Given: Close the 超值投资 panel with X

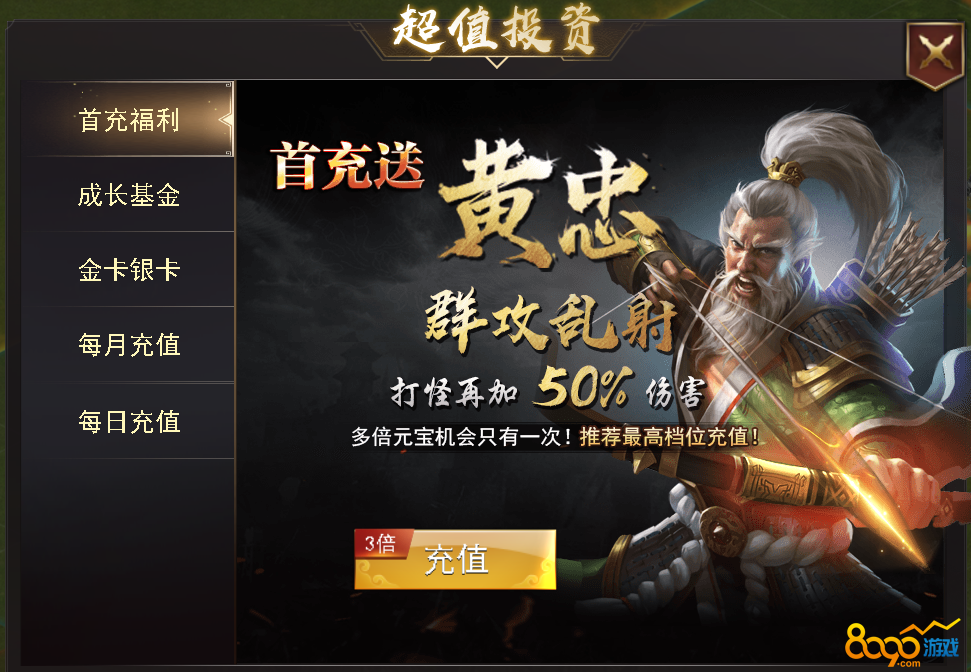Looking at the screenshot, I should pos(935,56).
